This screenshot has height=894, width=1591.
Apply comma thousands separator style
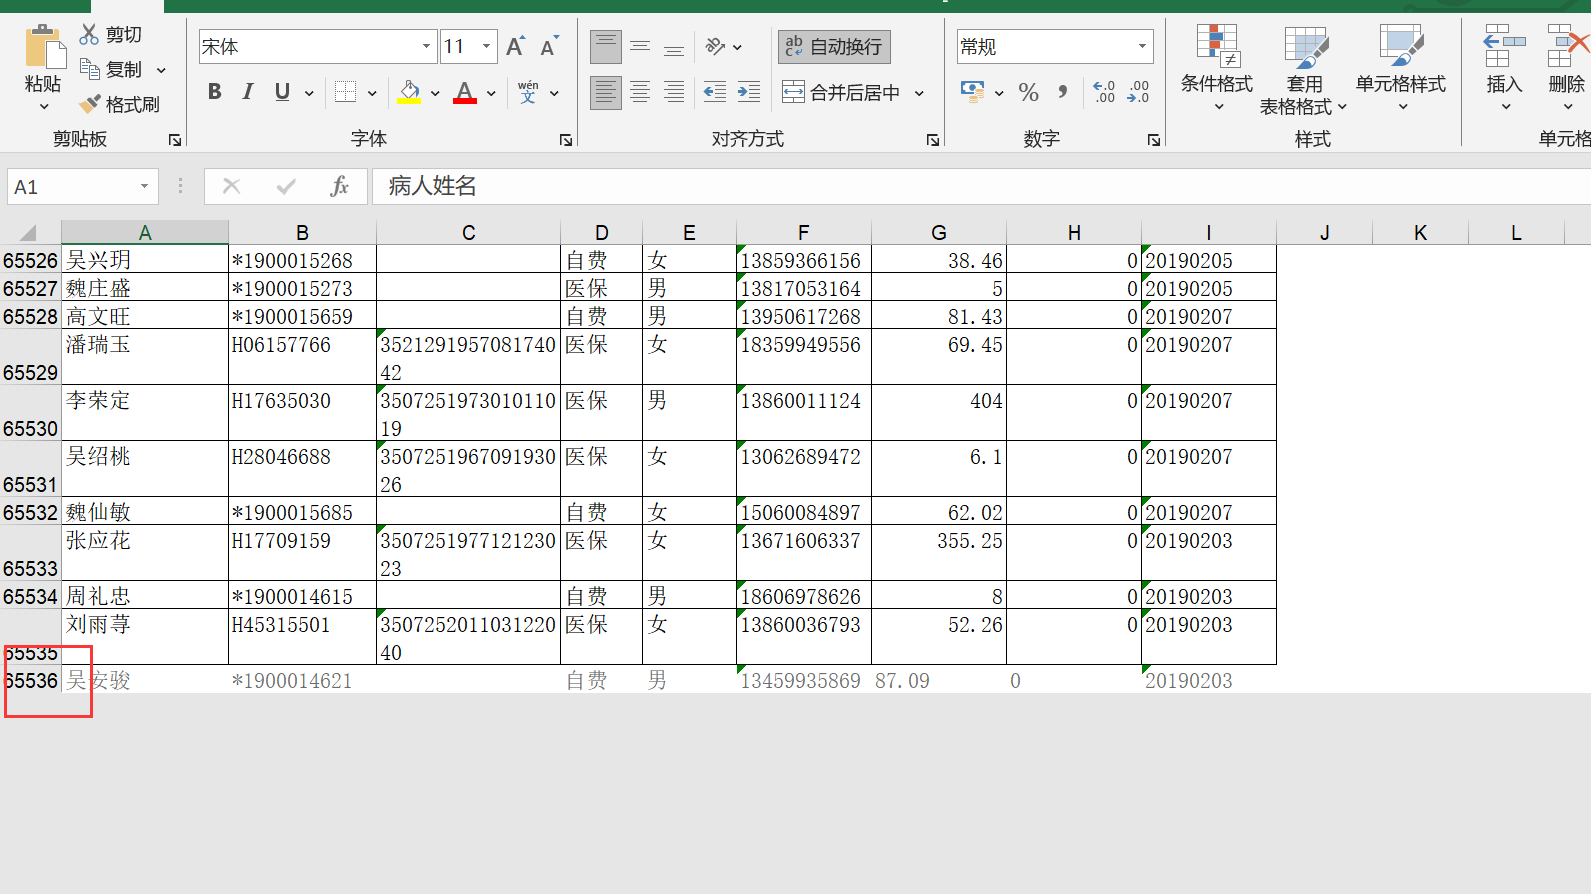(1062, 92)
